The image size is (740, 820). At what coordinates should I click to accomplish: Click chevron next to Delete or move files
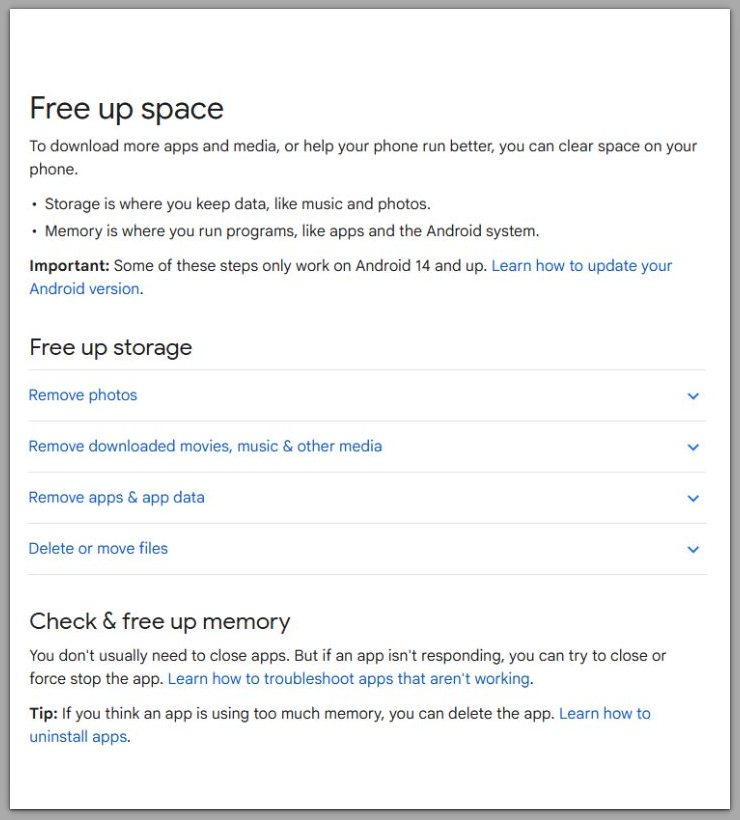pyautogui.click(x=693, y=549)
